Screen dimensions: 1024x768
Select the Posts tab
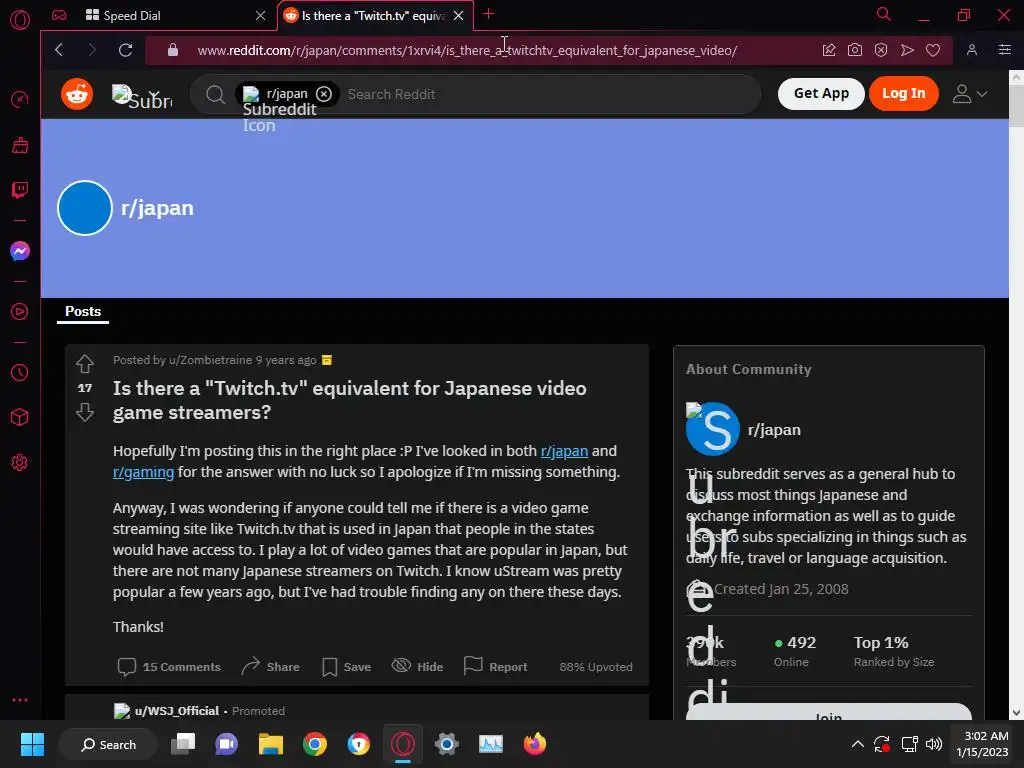click(83, 312)
